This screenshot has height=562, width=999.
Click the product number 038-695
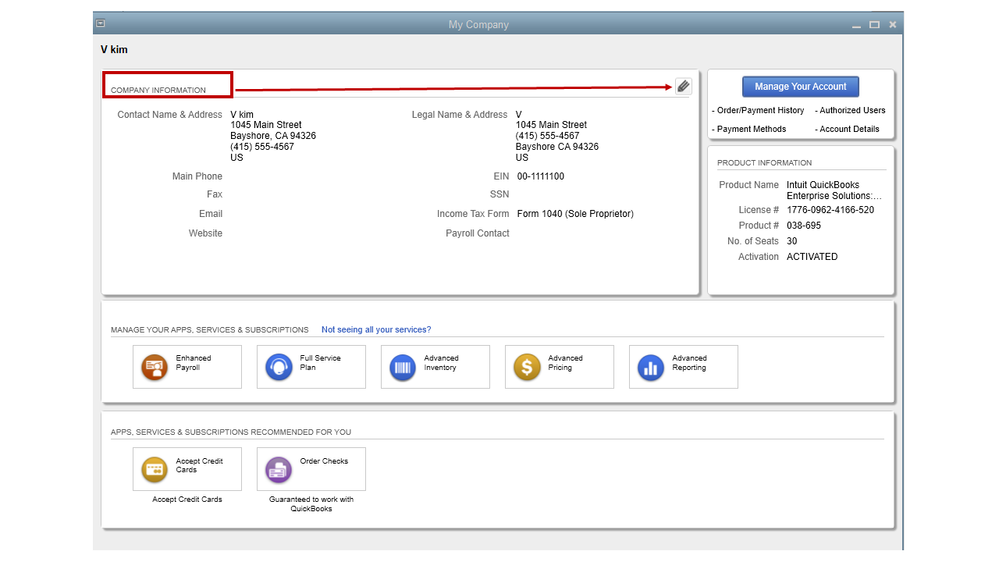pyautogui.click(x=803, y=226)
